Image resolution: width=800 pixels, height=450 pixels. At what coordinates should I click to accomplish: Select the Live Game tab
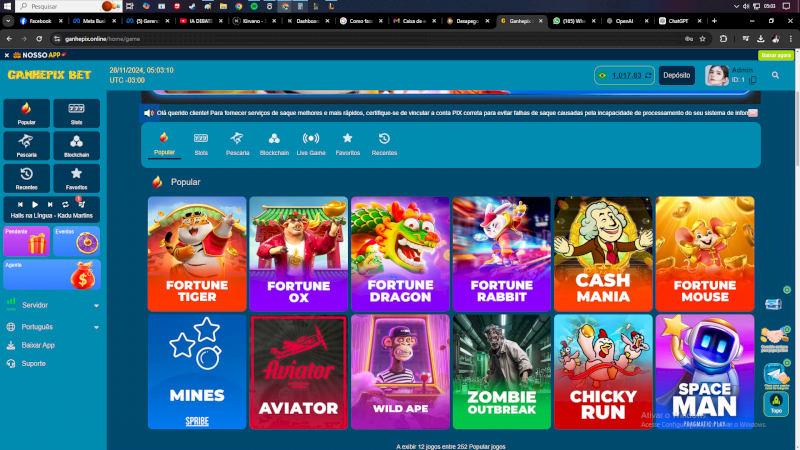coord(311,144)
